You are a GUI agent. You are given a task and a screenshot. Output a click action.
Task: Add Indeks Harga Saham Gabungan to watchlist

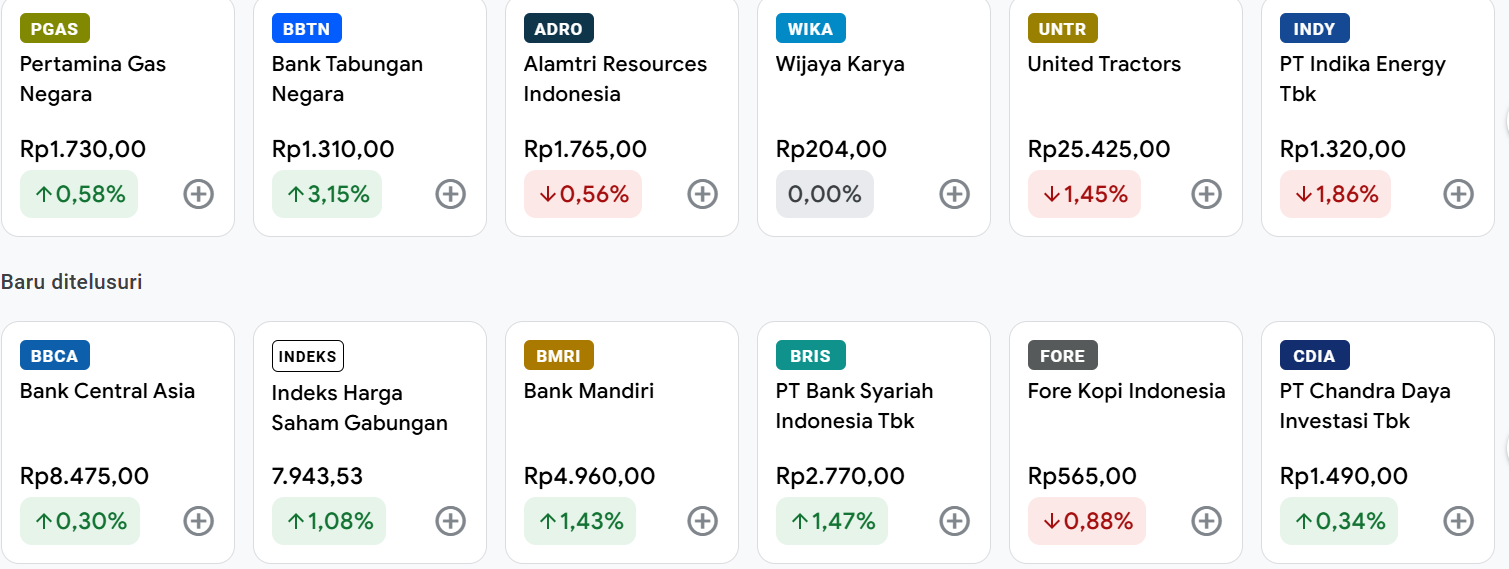click(x=450, y=521)
